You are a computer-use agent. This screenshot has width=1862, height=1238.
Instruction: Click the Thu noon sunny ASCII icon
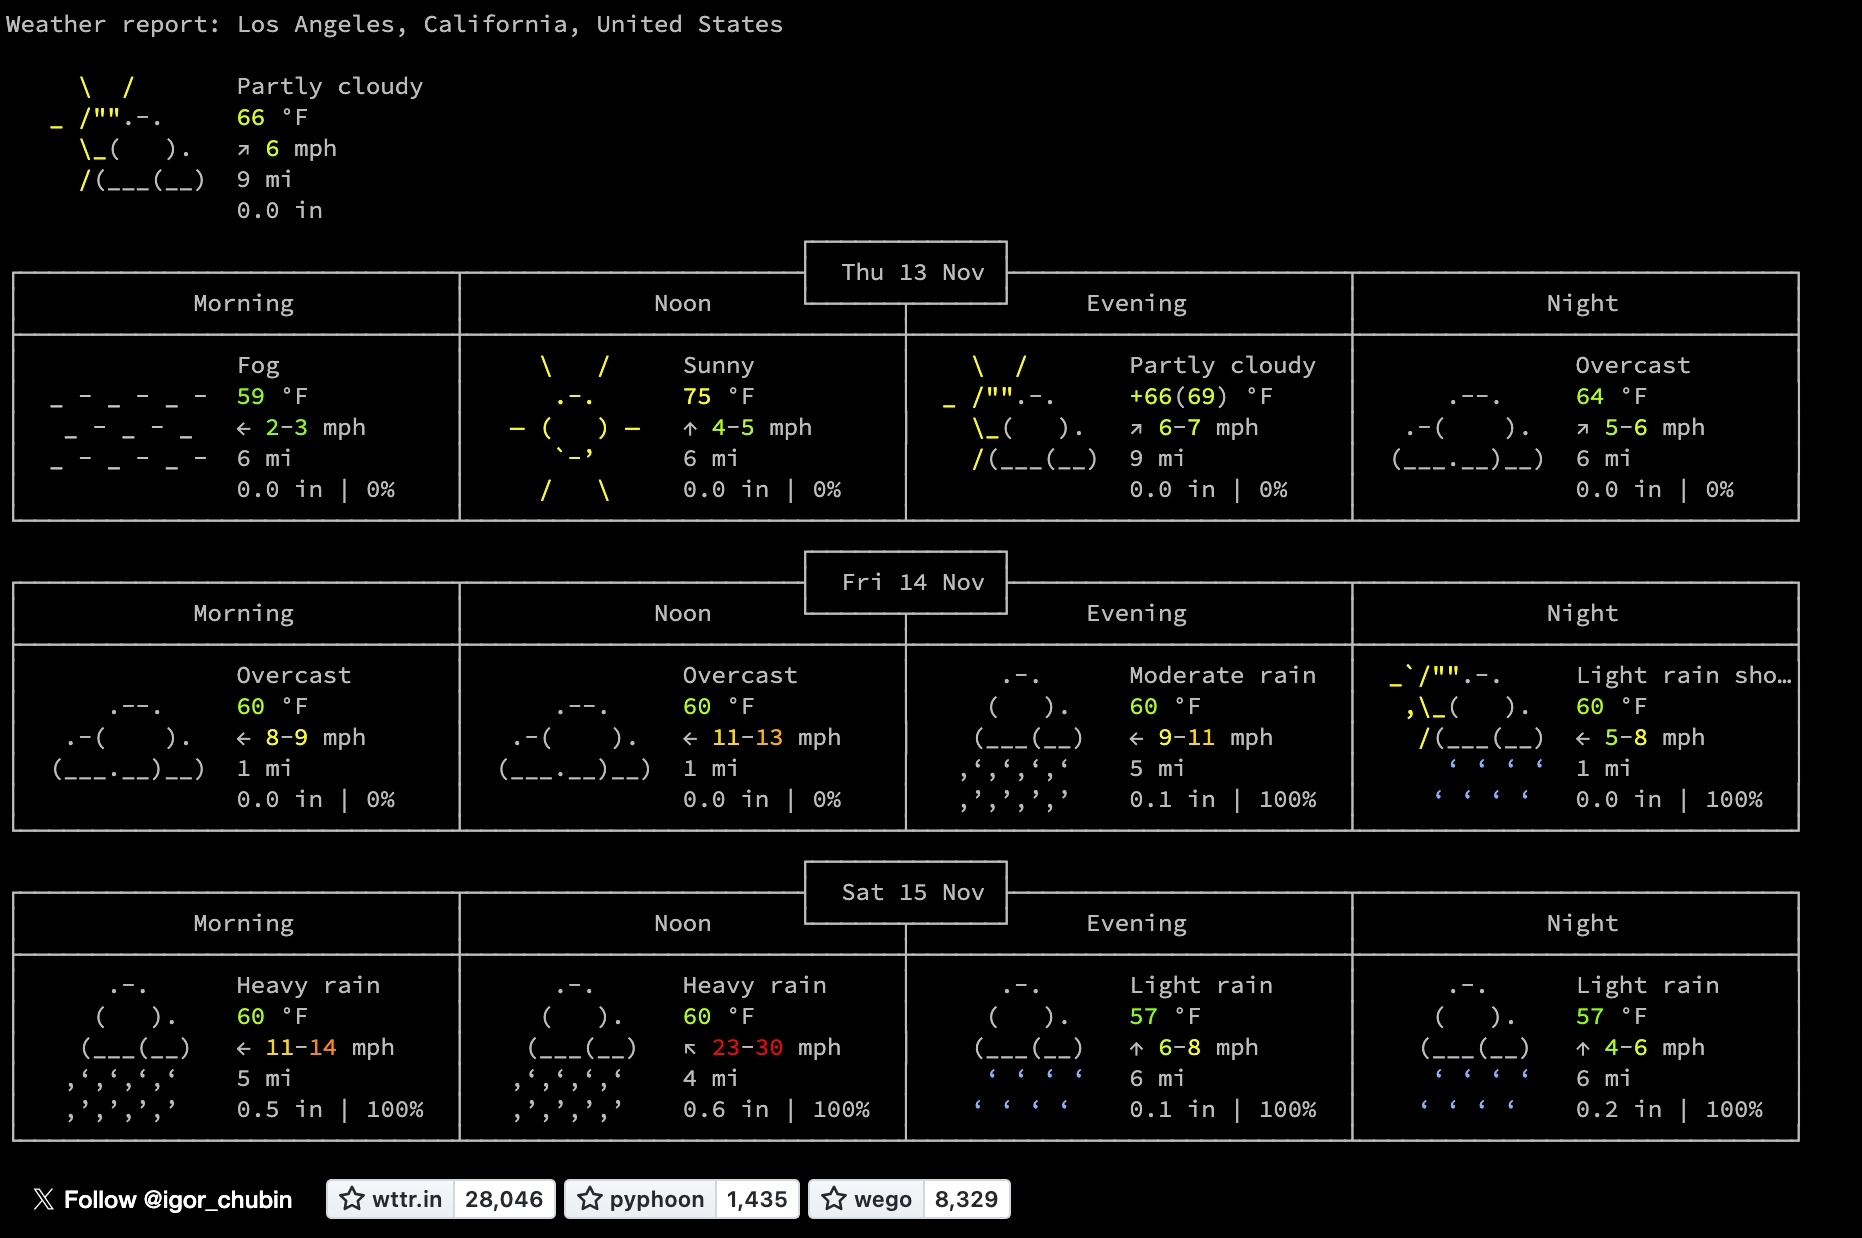coord(575,427)
